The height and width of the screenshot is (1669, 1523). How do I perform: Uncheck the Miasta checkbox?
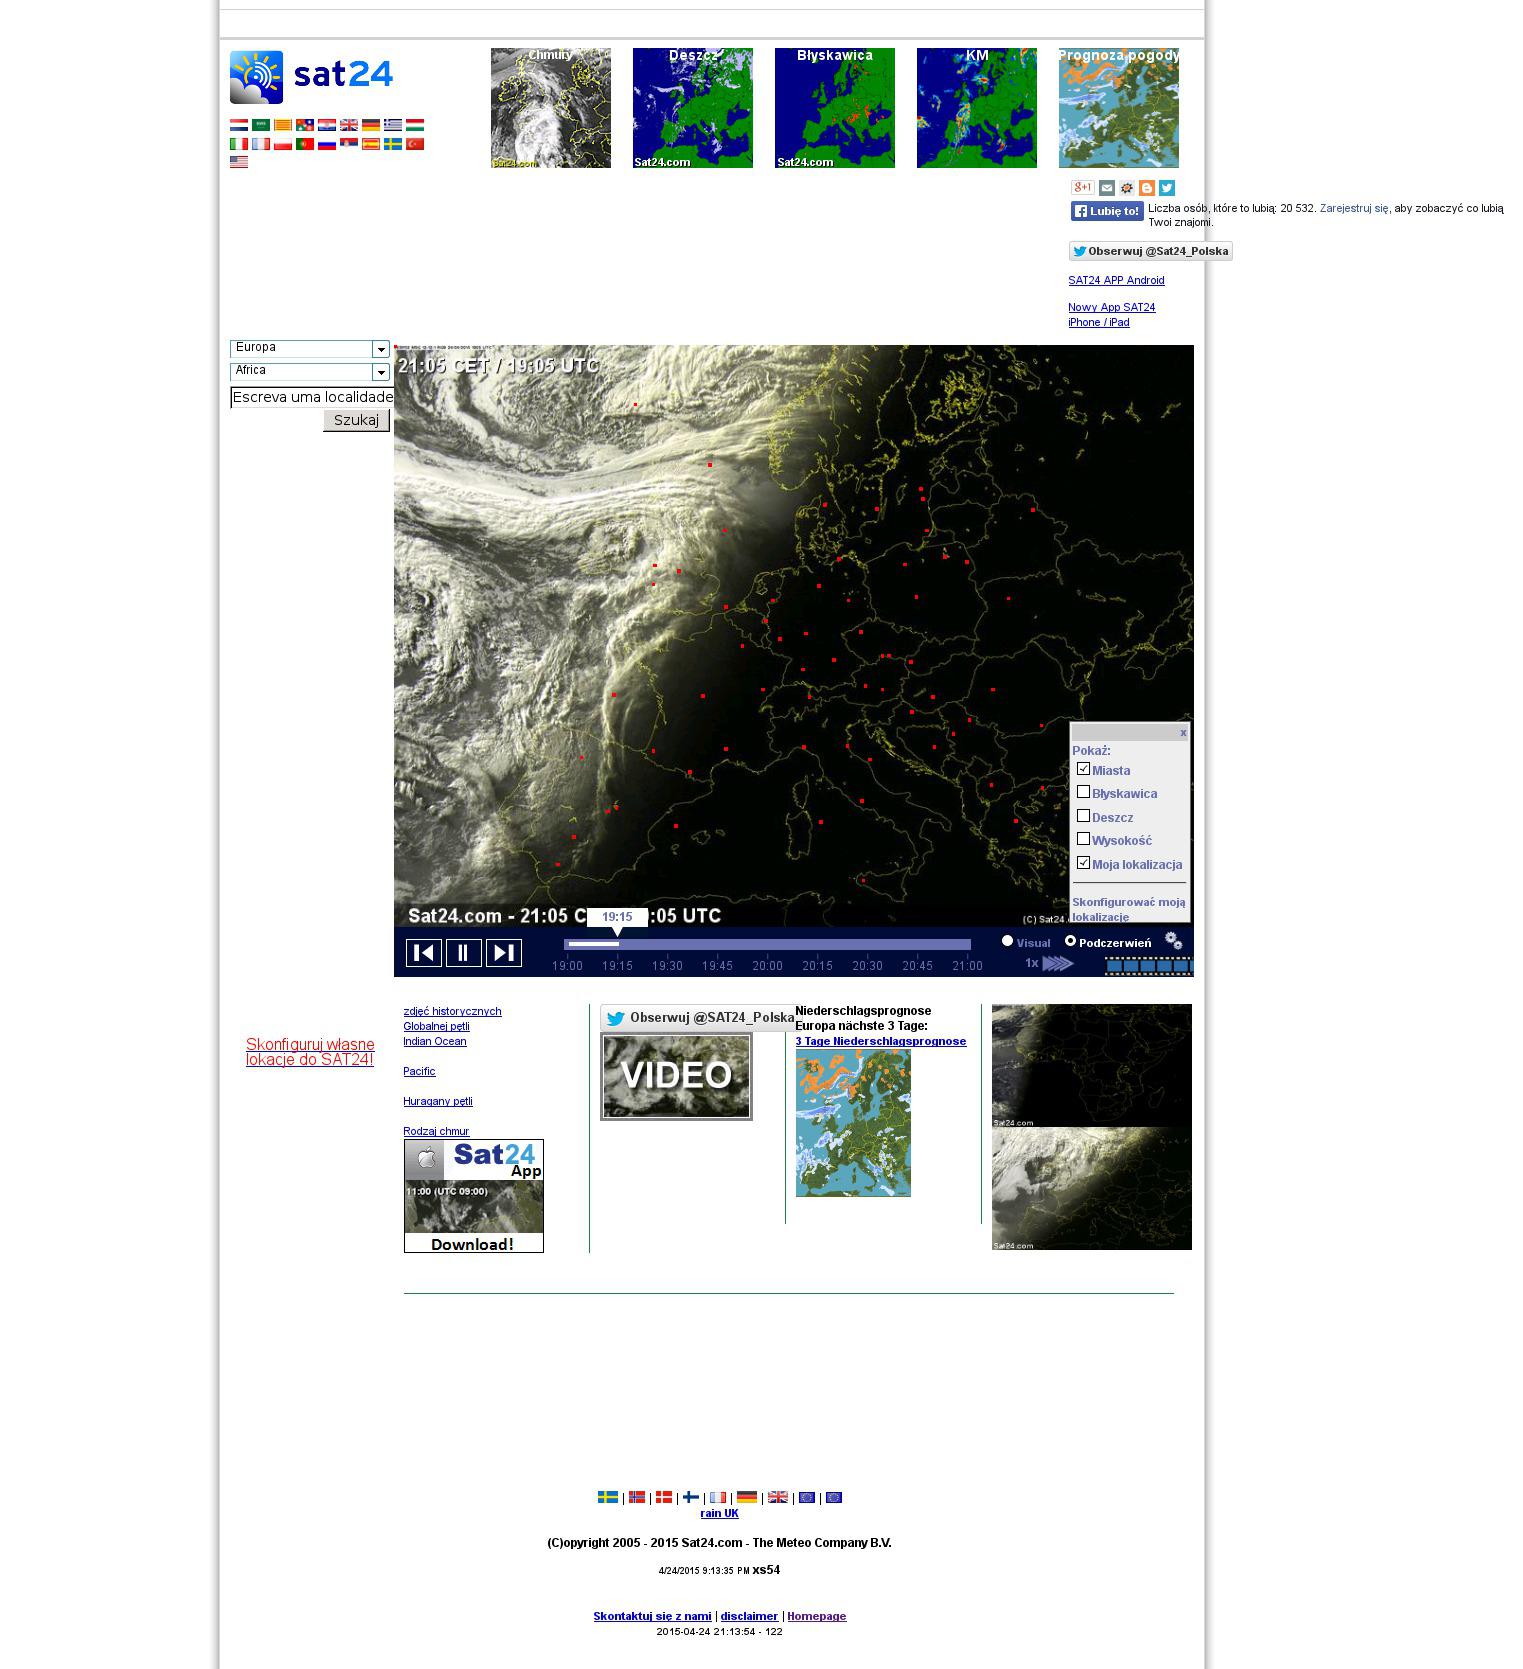pos(1083,769)
